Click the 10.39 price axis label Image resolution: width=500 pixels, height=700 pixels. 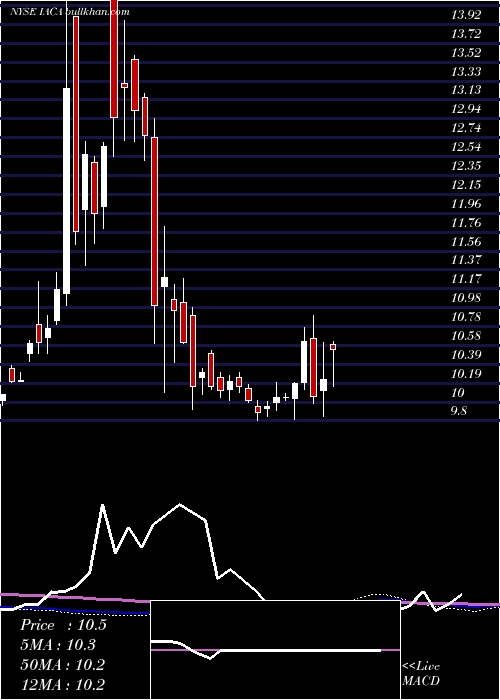(466, 355)
